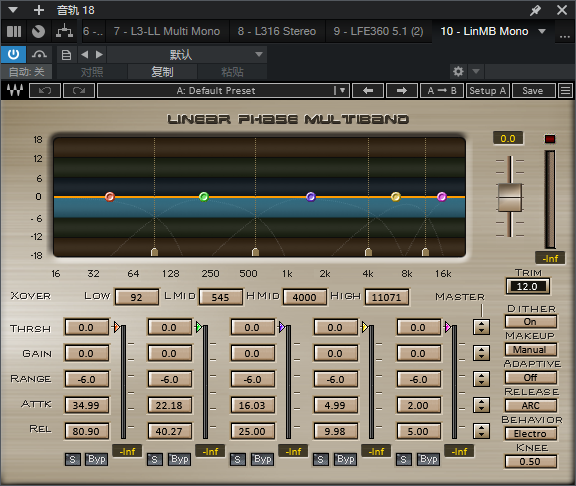Open the track menu triangle beside 音轨 18
Screen dimensions: 576x486
pos(13,10)
